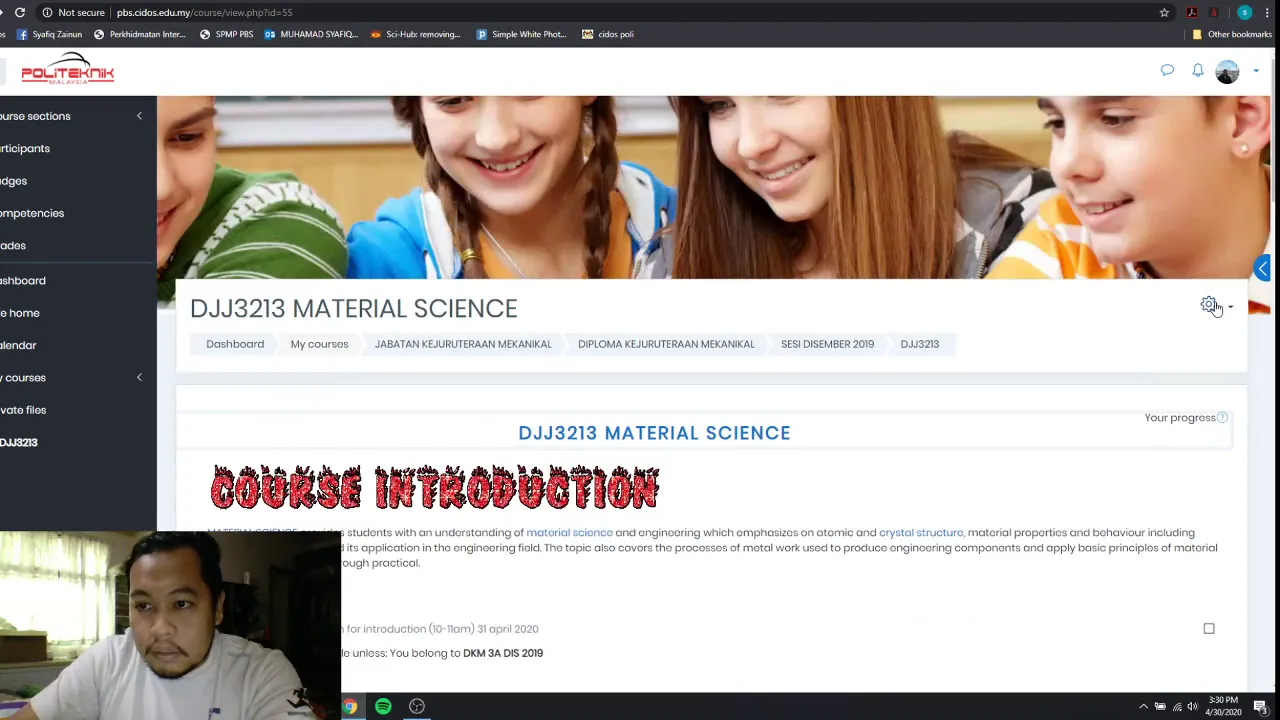Open Competencies in the sidebar
Image resolution: width=1280 pixels, height=720 pixels.
pyautogui.click(x=32, y=213)
